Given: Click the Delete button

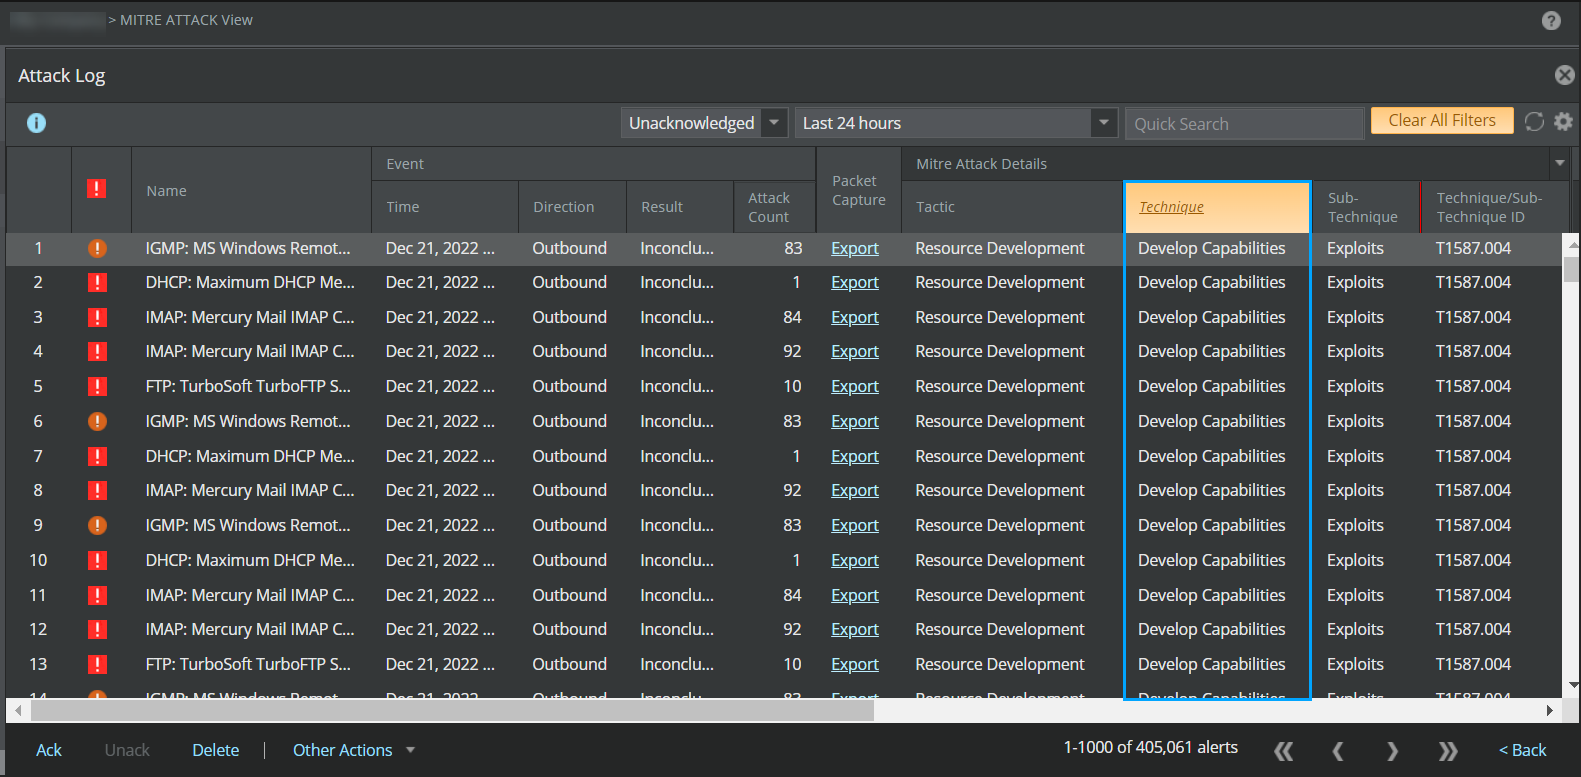Looking at the screenshot, I should 216,750.
